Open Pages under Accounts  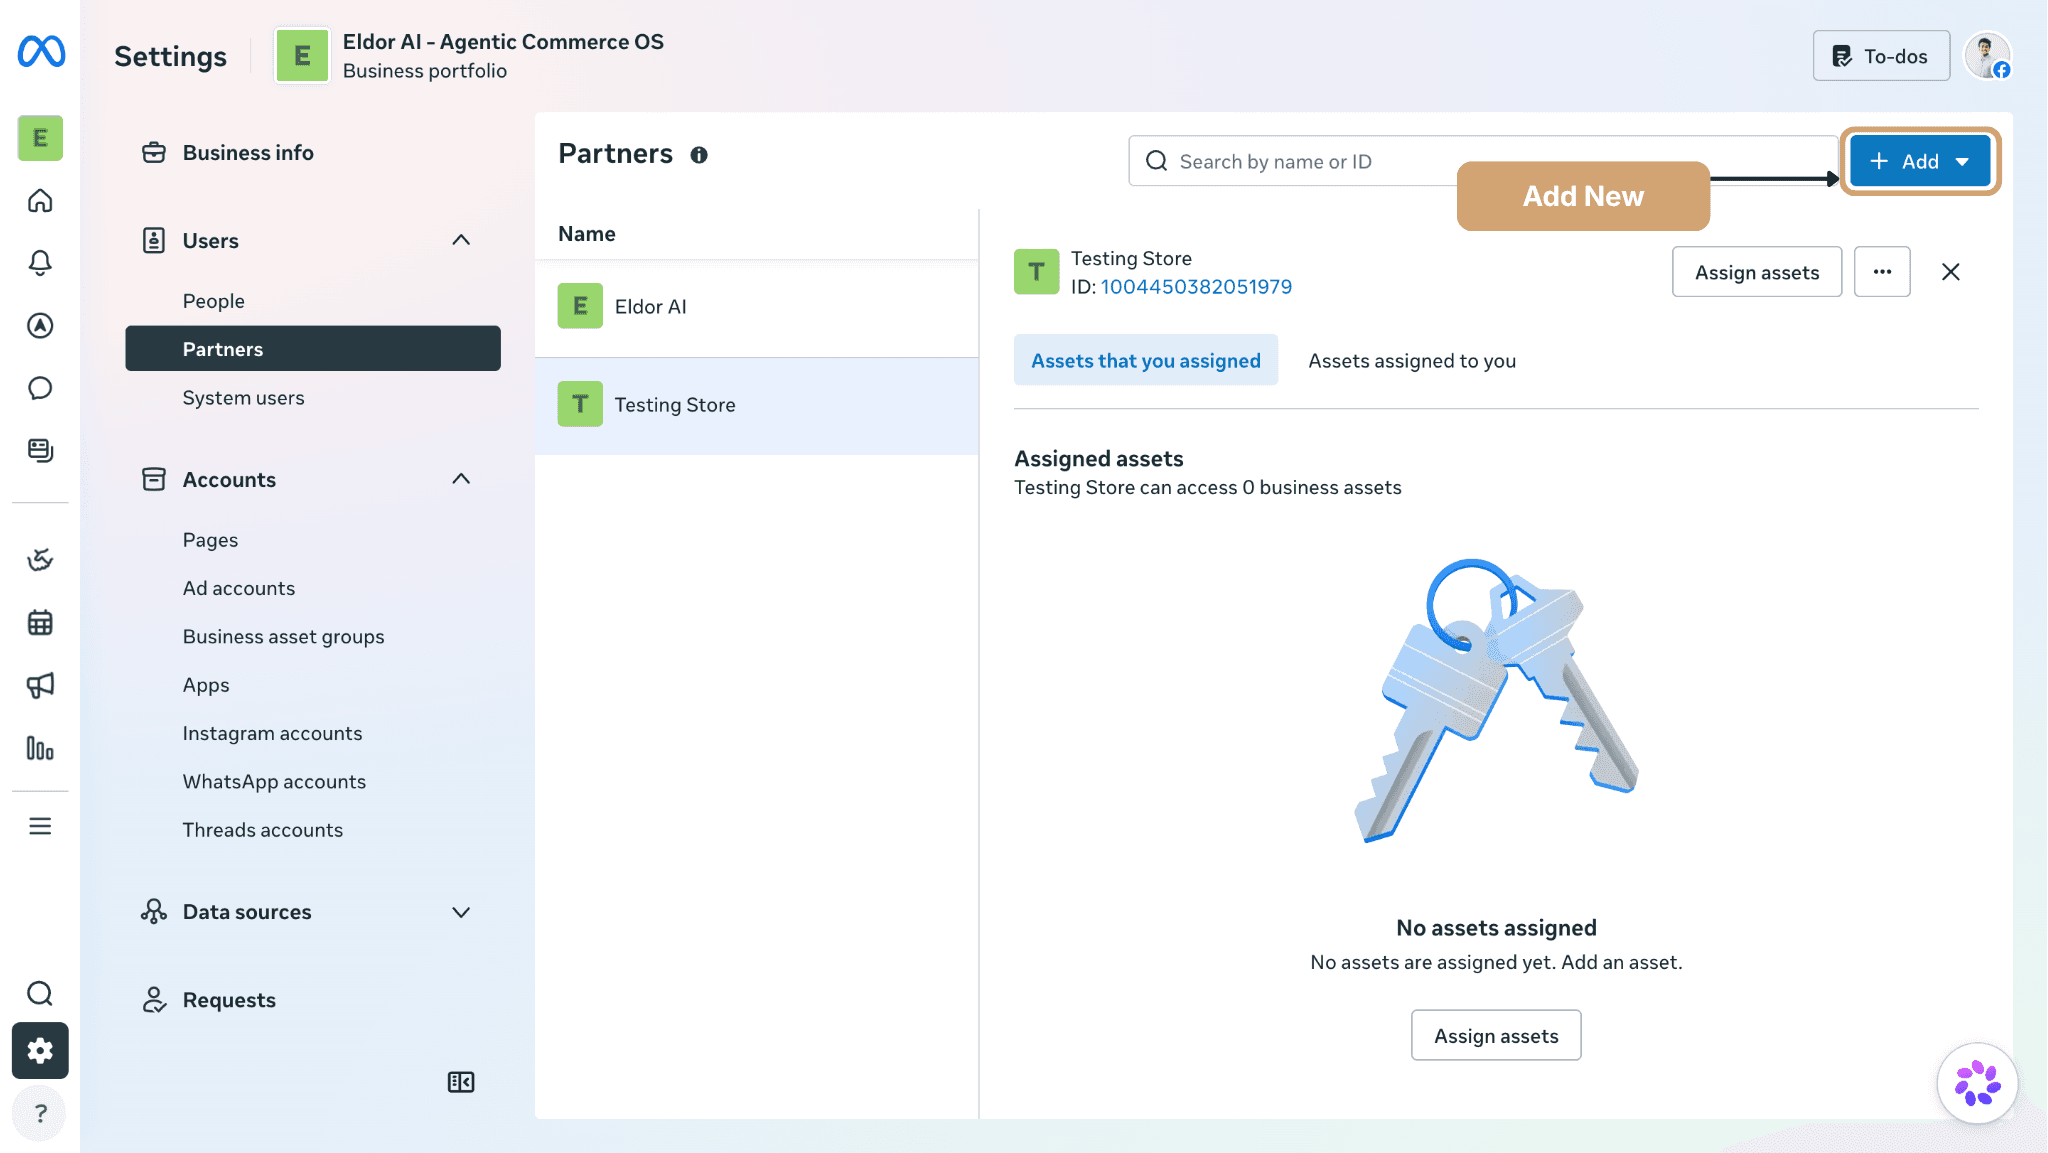pyautogui.click(x=210, y=540)
